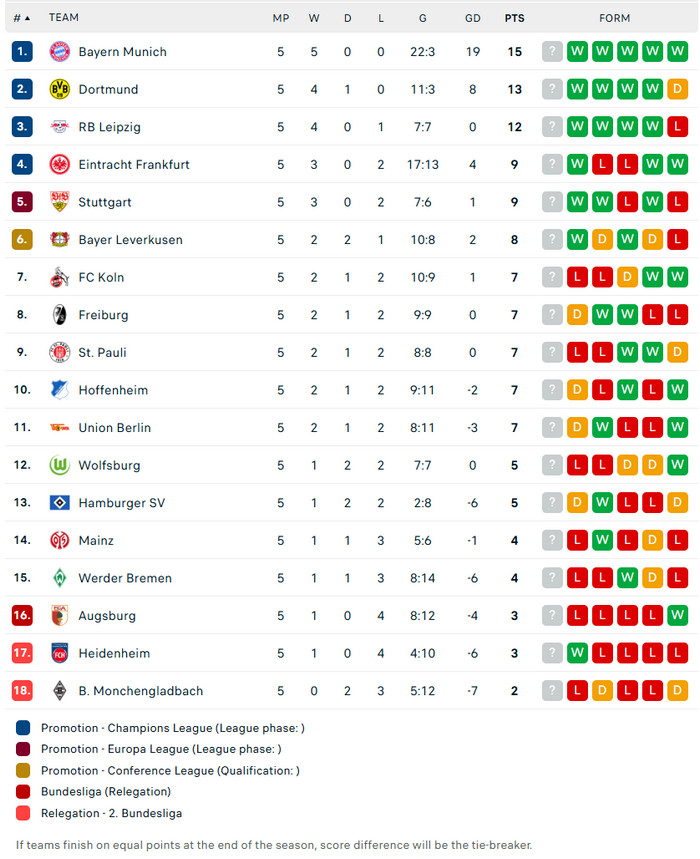Click RB Leipzig's red L form badge
This screenshot has height=859, width=700.
677,127
